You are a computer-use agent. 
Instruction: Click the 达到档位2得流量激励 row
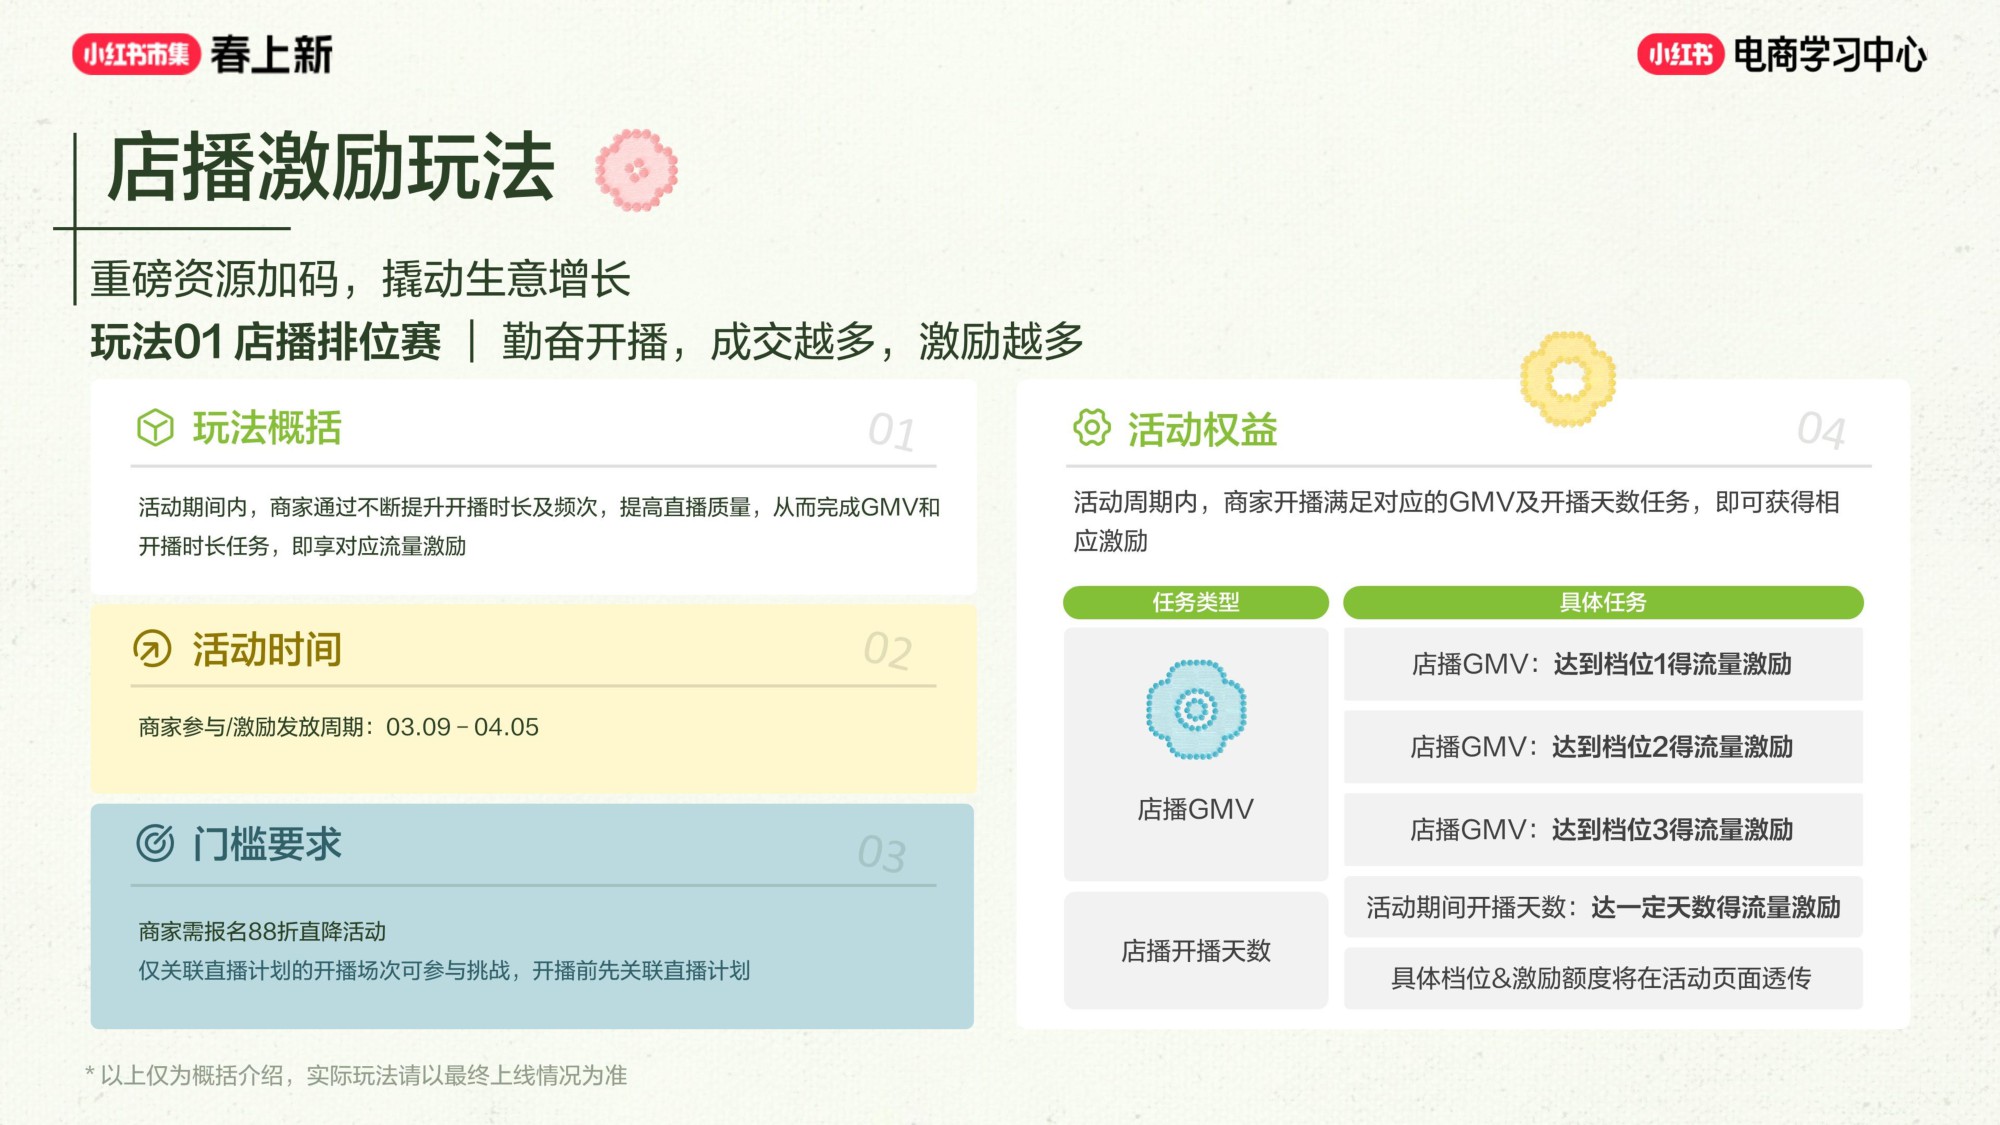pyautogui.click(x=1603, y=747)
